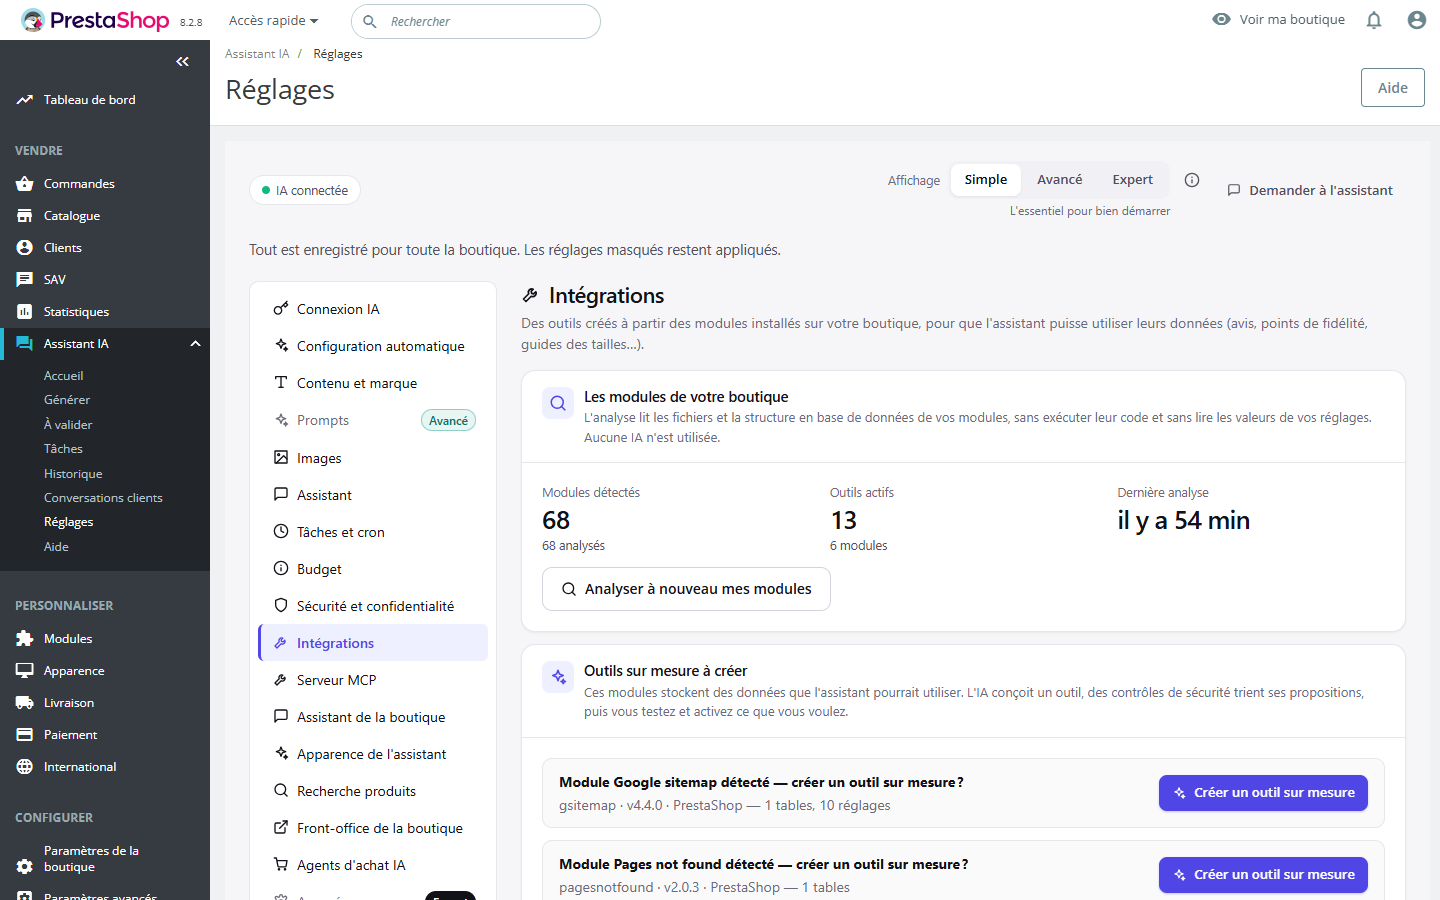Click the PrestaShop logo
Screen dimensions: 1440x900
(96, 20)
